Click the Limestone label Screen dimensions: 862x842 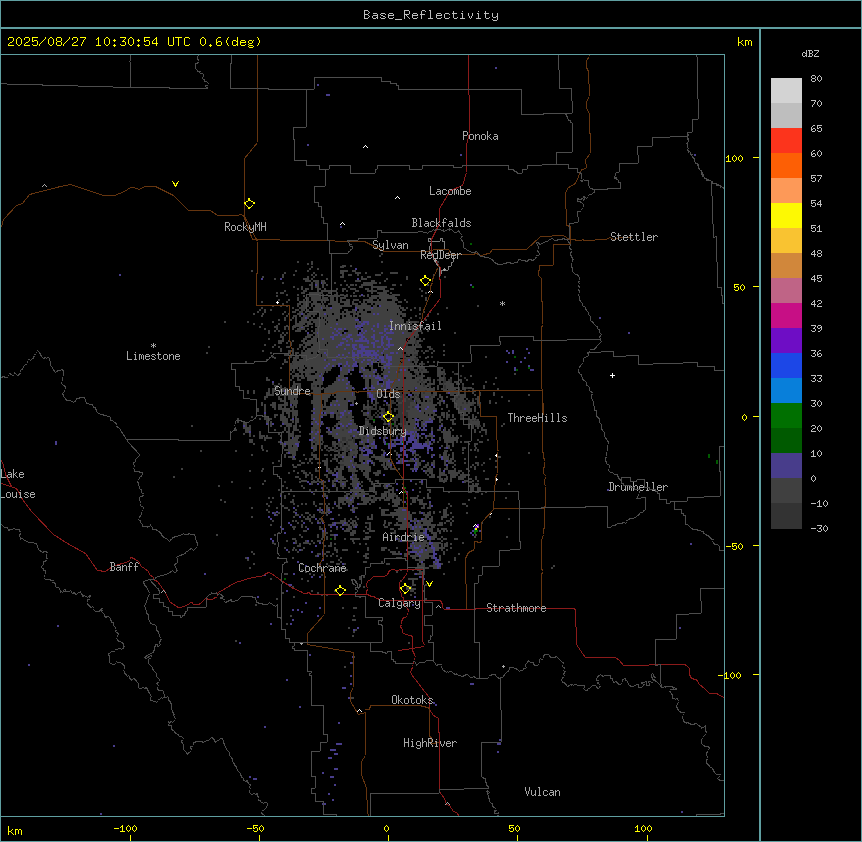153,356
